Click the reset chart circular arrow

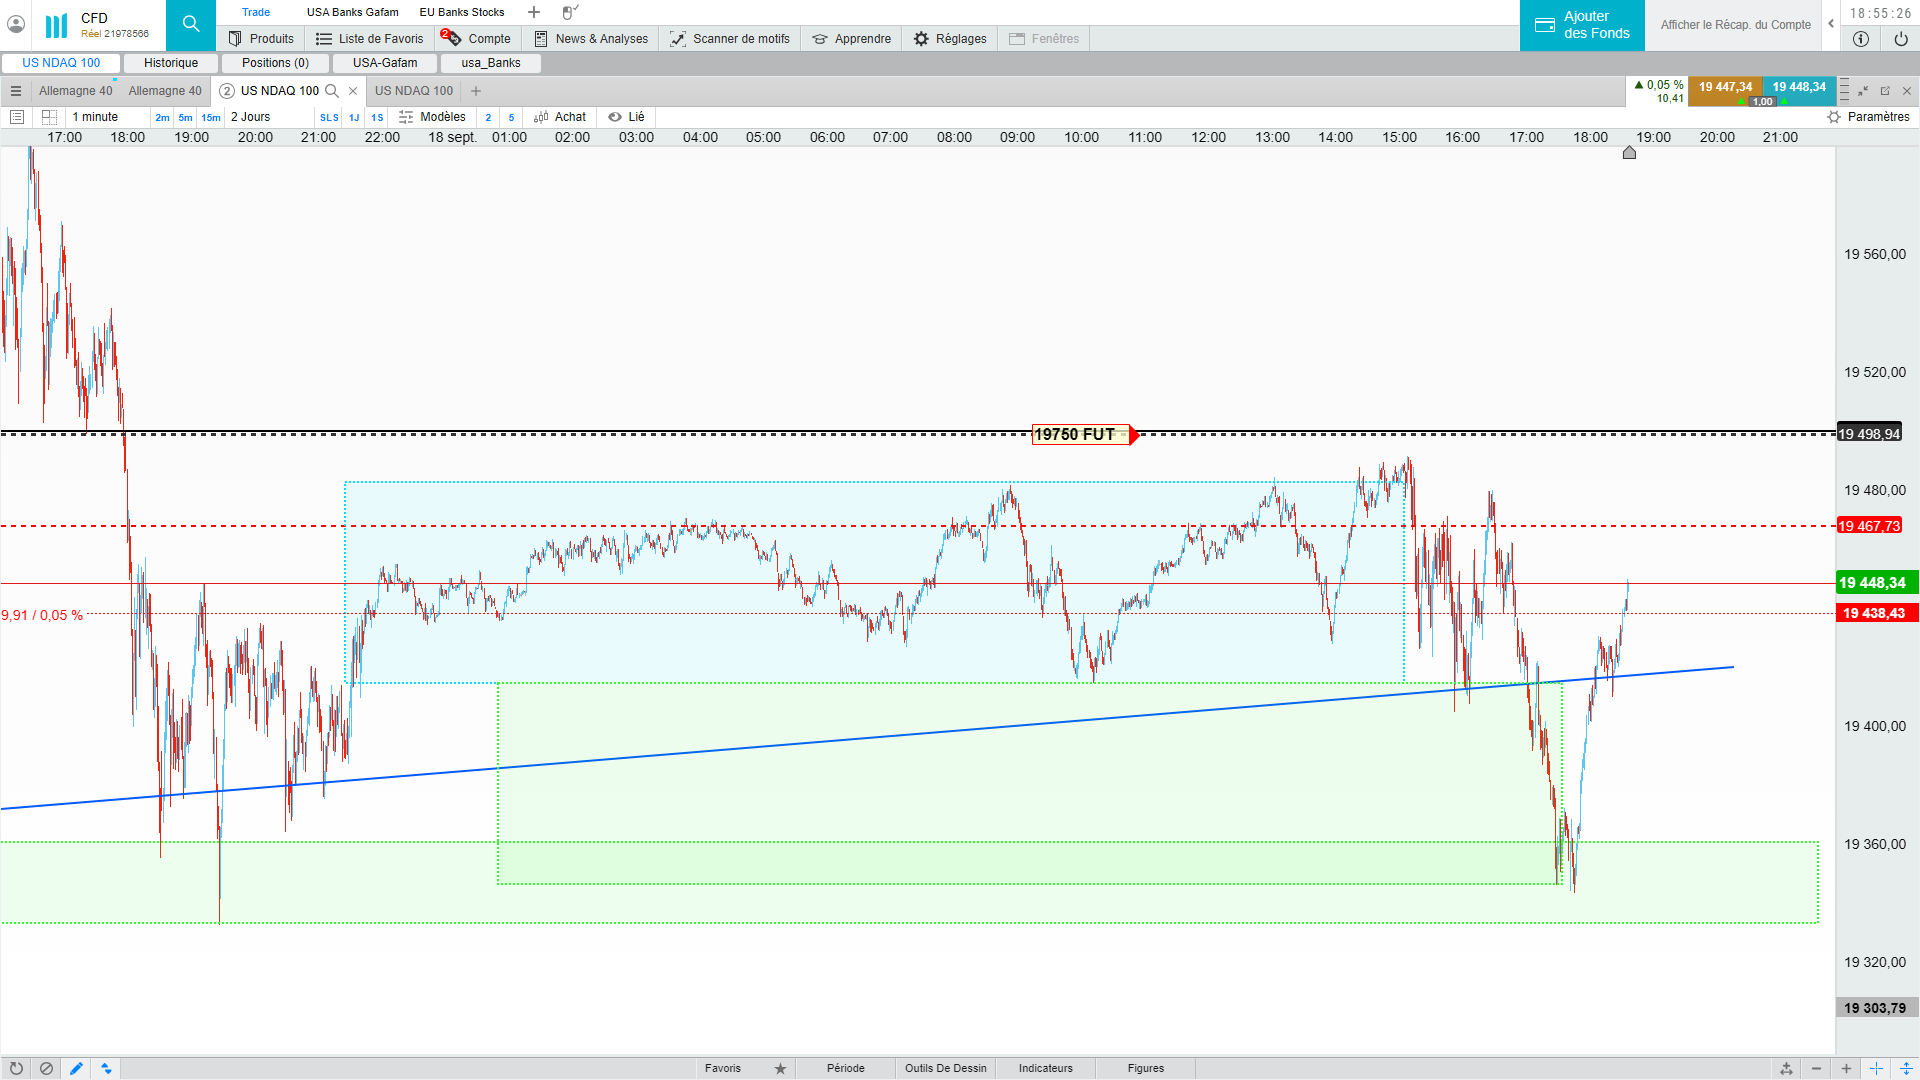(16, 1068)
